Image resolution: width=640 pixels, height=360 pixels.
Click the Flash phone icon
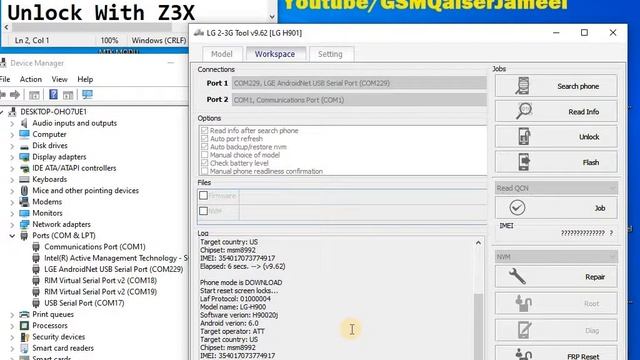[524, 162]
